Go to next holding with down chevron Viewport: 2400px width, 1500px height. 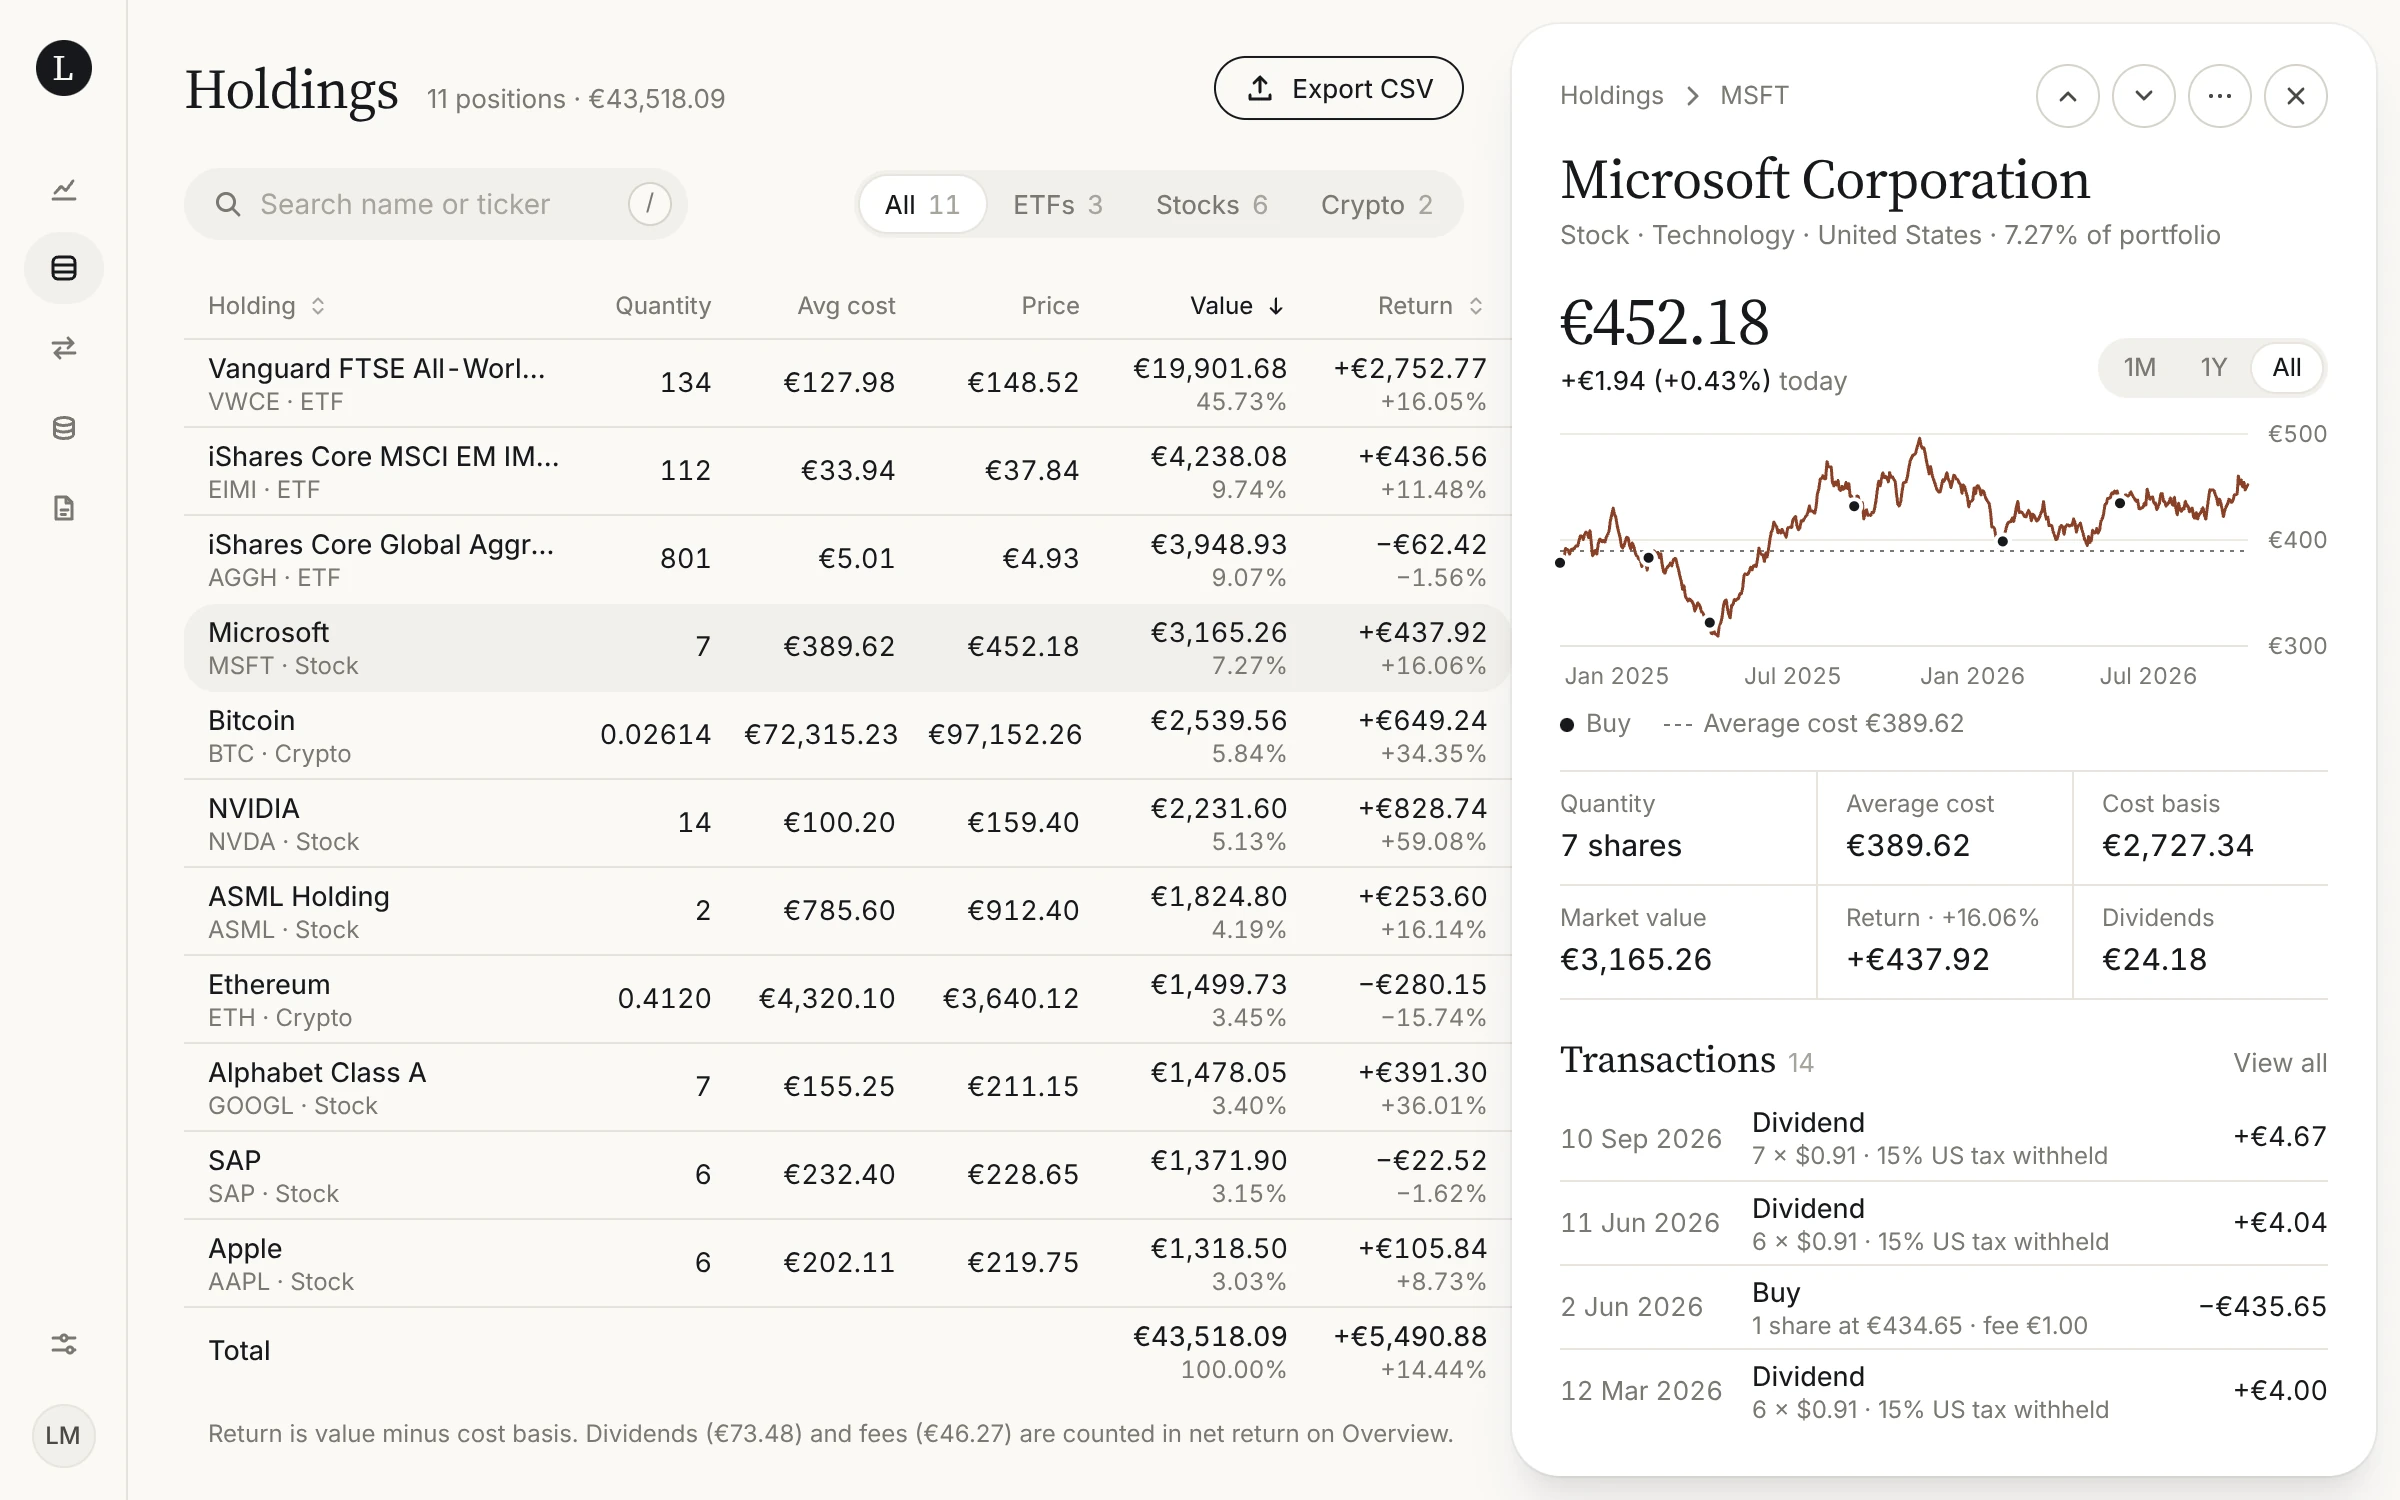click(x=2144, y=96)
